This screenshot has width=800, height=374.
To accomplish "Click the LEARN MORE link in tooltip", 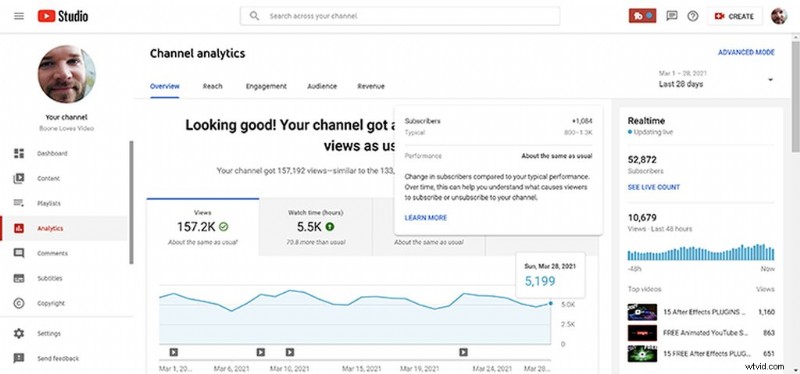I will [426, 218].
